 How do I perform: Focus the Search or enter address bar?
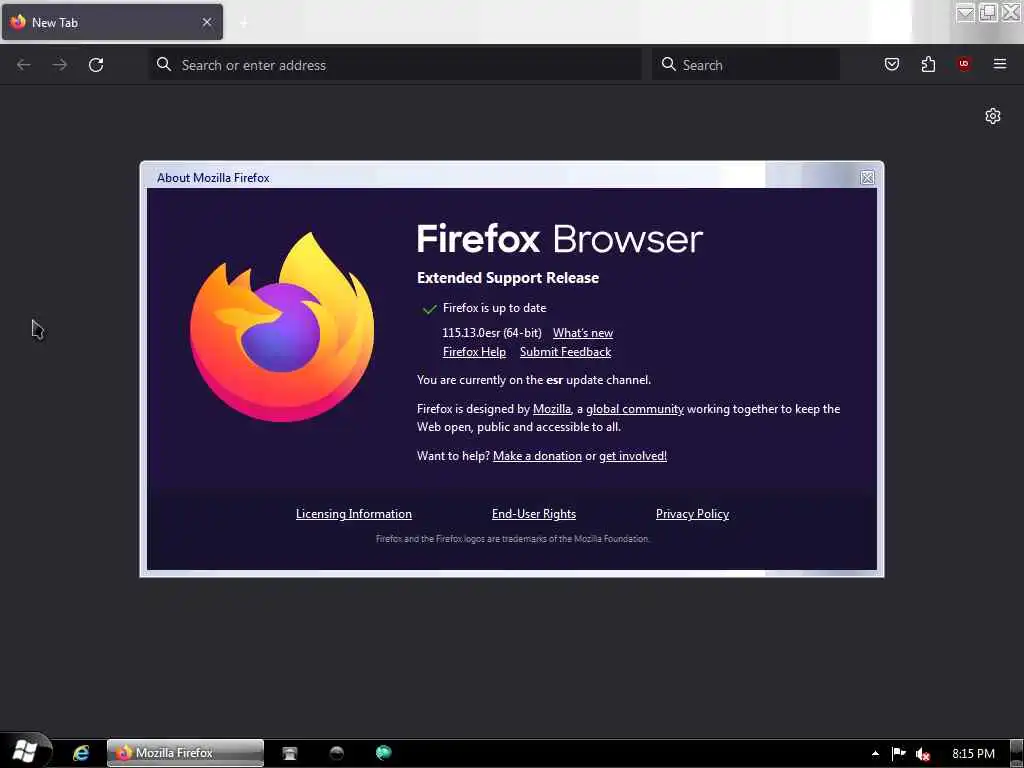(395, 65)
